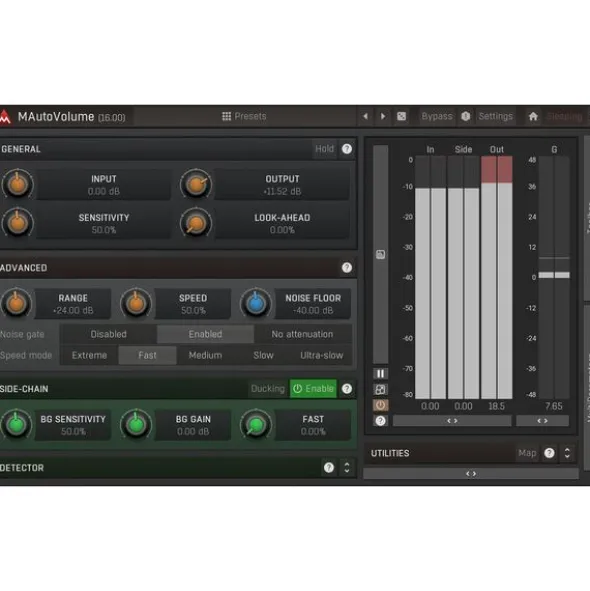The height and width of the screenshot is (591, 590).
Task: Click the width arrows below In/Side/Out meters
Action: 452,421
